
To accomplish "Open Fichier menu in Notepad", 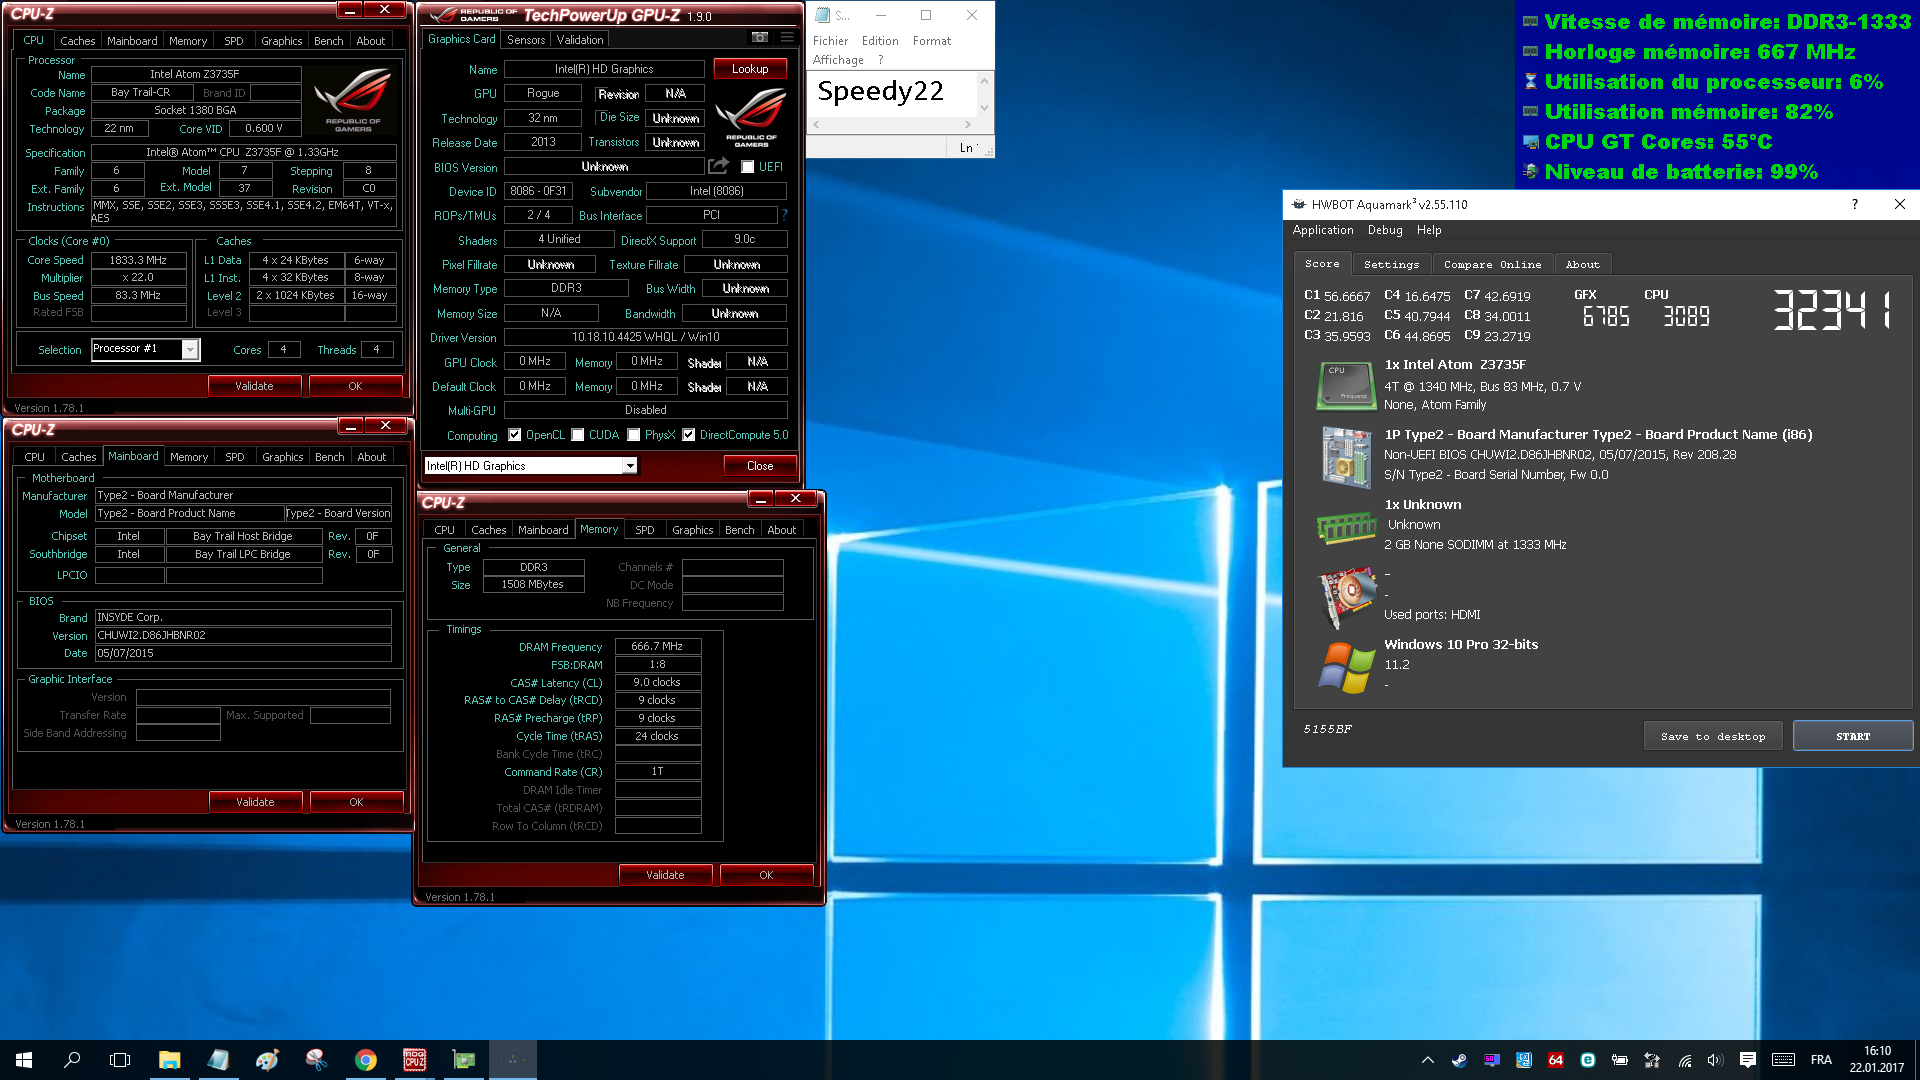I will click(830, 41).
